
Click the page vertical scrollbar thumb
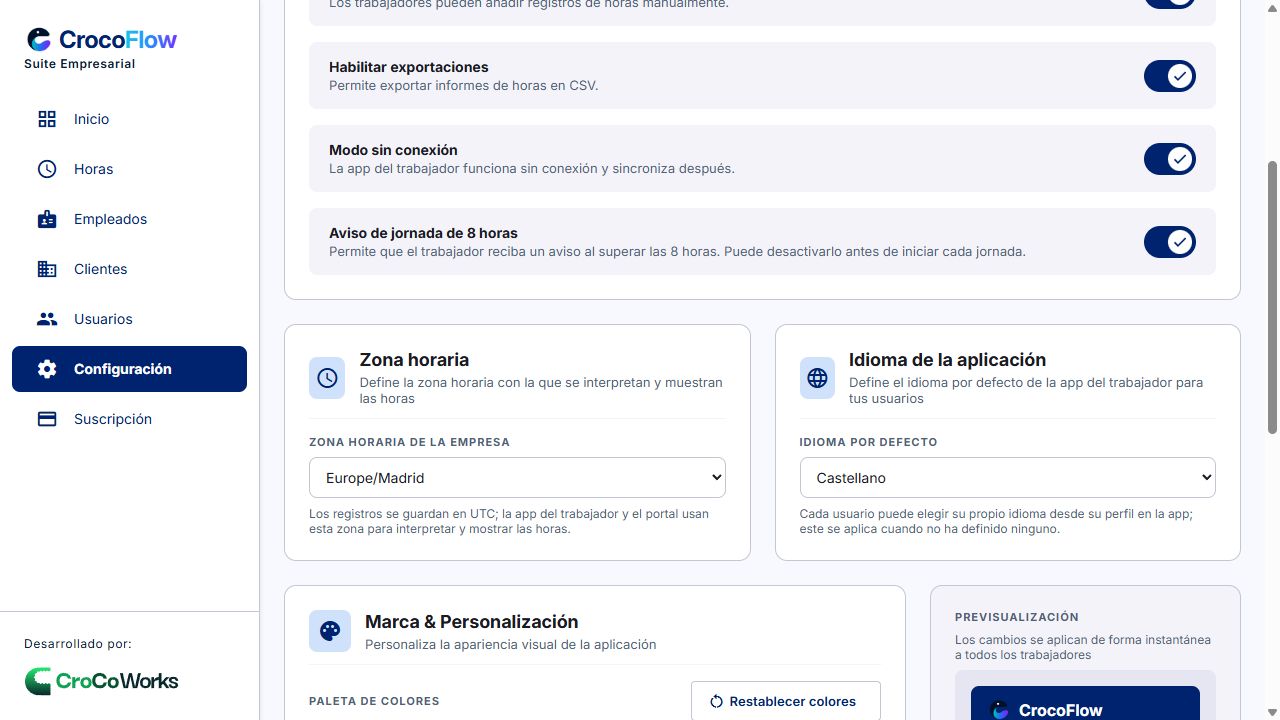[1273, 297]
